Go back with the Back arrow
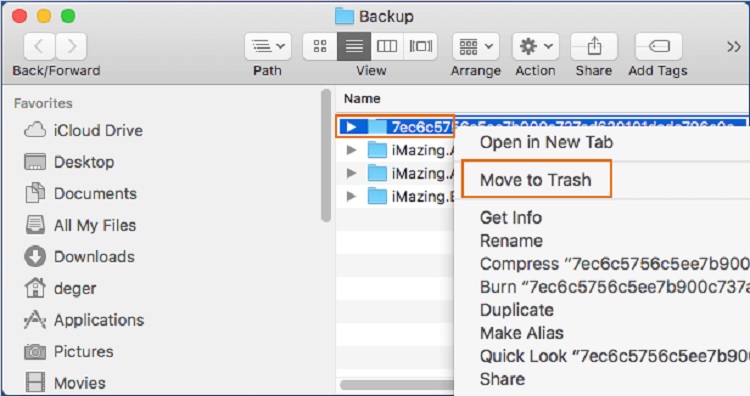Image resolution: width=750 pixels, height=396 pixels. click(x=39, y=46)
